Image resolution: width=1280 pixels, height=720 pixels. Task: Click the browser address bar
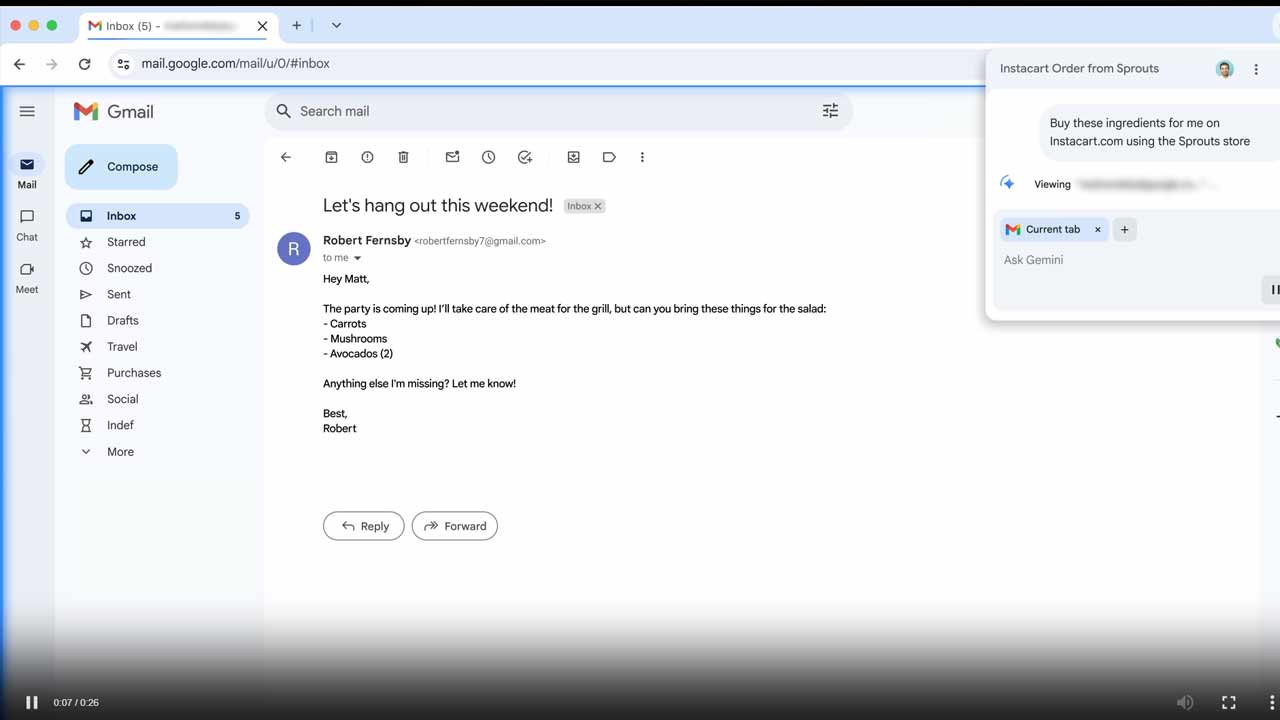pos(545,64)
